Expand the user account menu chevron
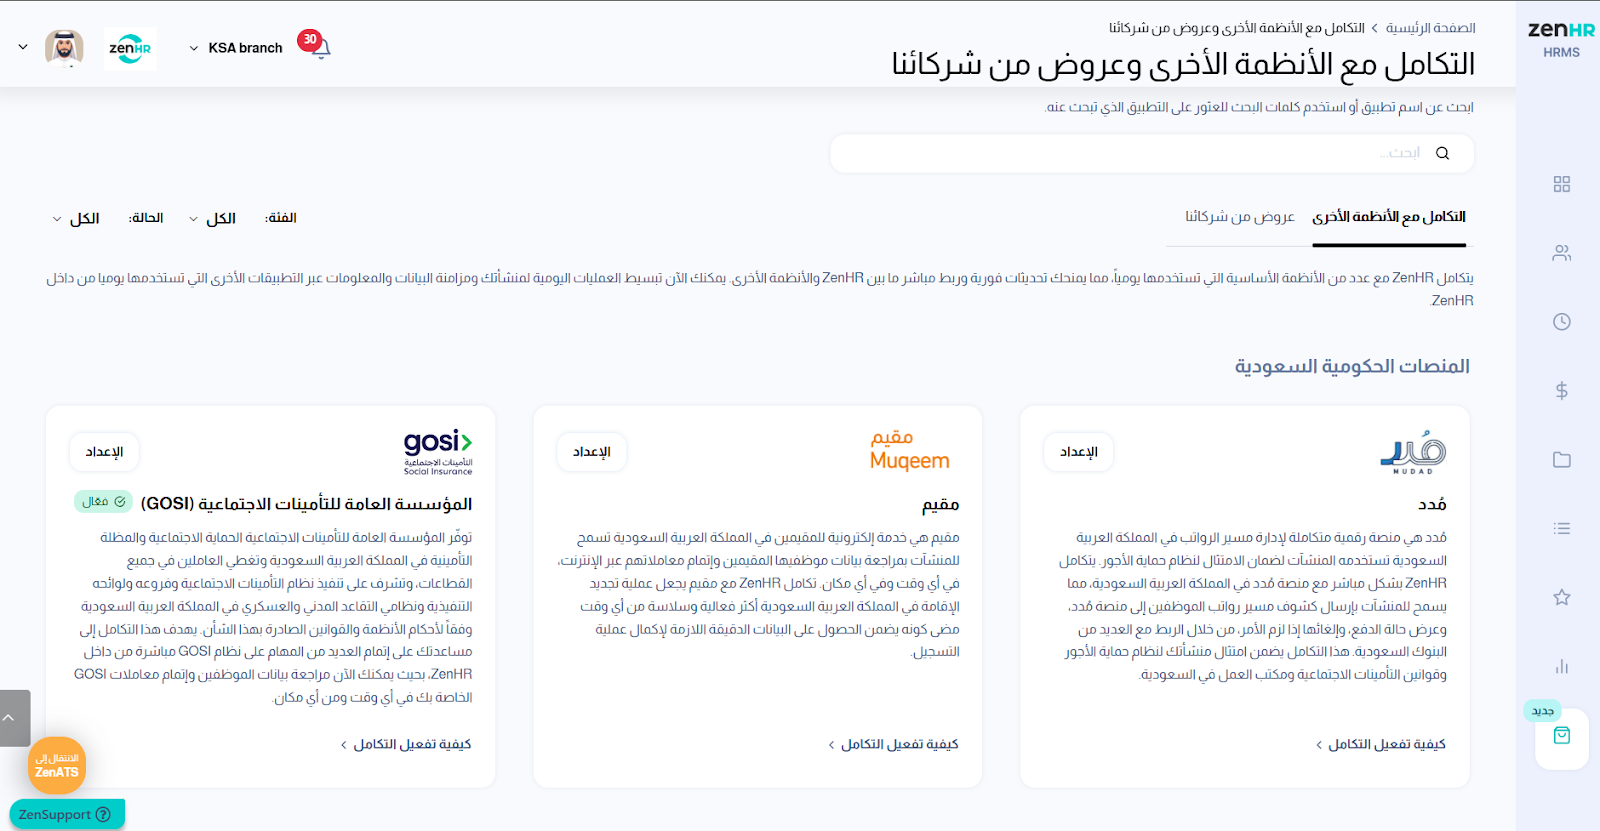This screenshot has width=1600, height=831. point(23,47)
